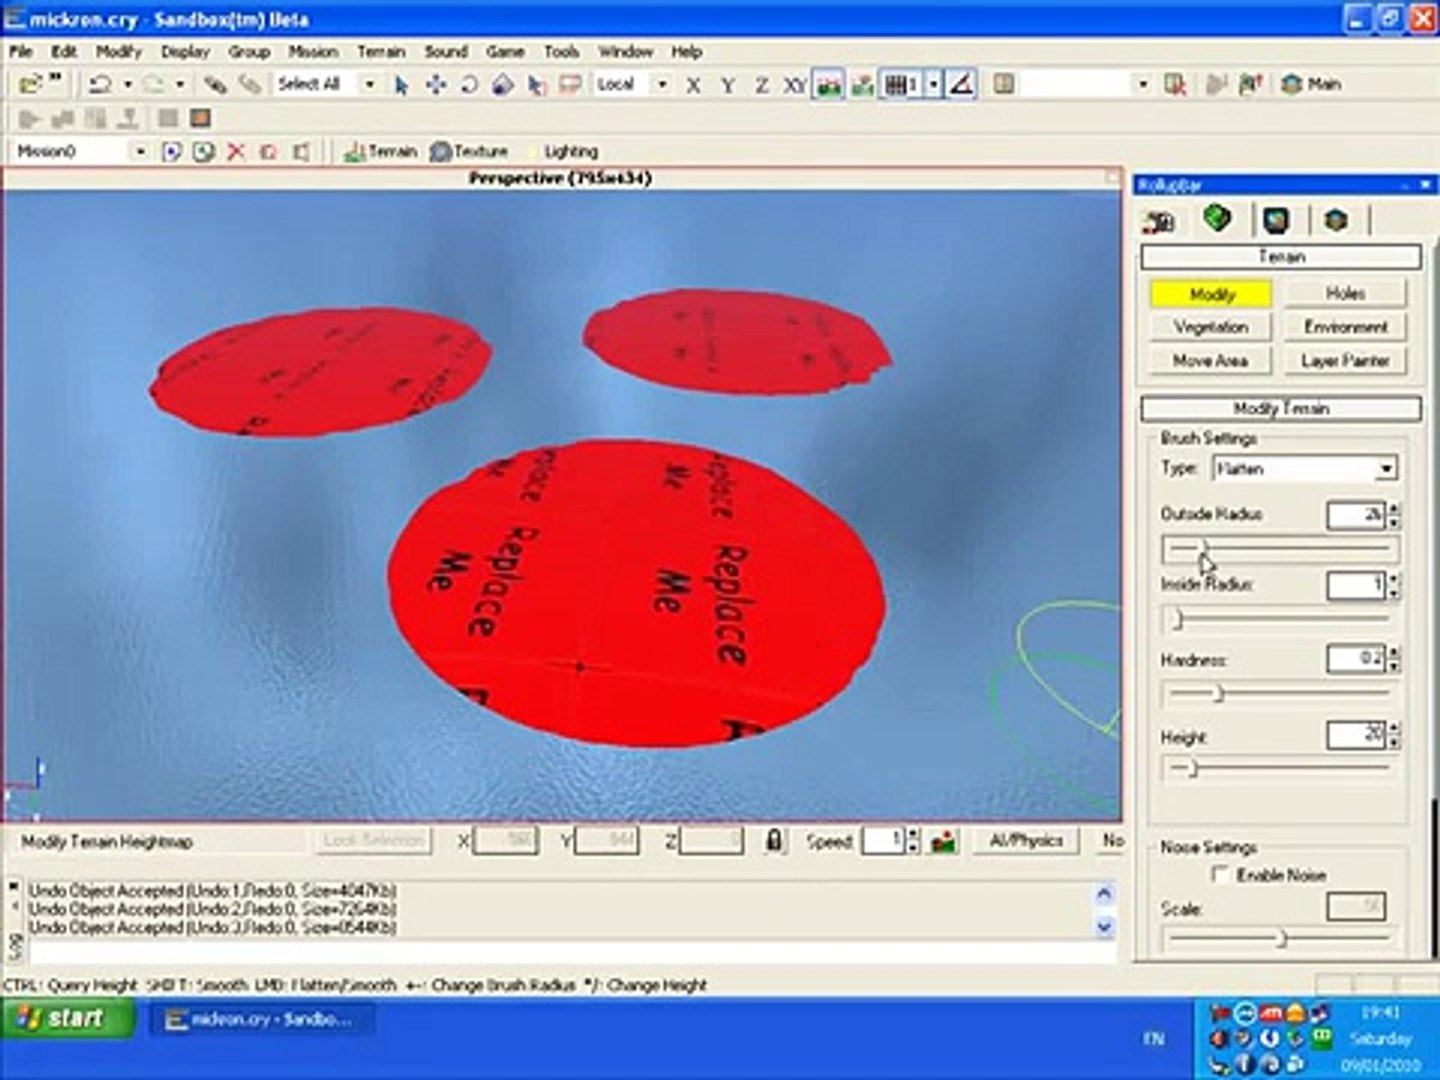Switch to the Display settings tab in RollupBar

point(1276,220)
